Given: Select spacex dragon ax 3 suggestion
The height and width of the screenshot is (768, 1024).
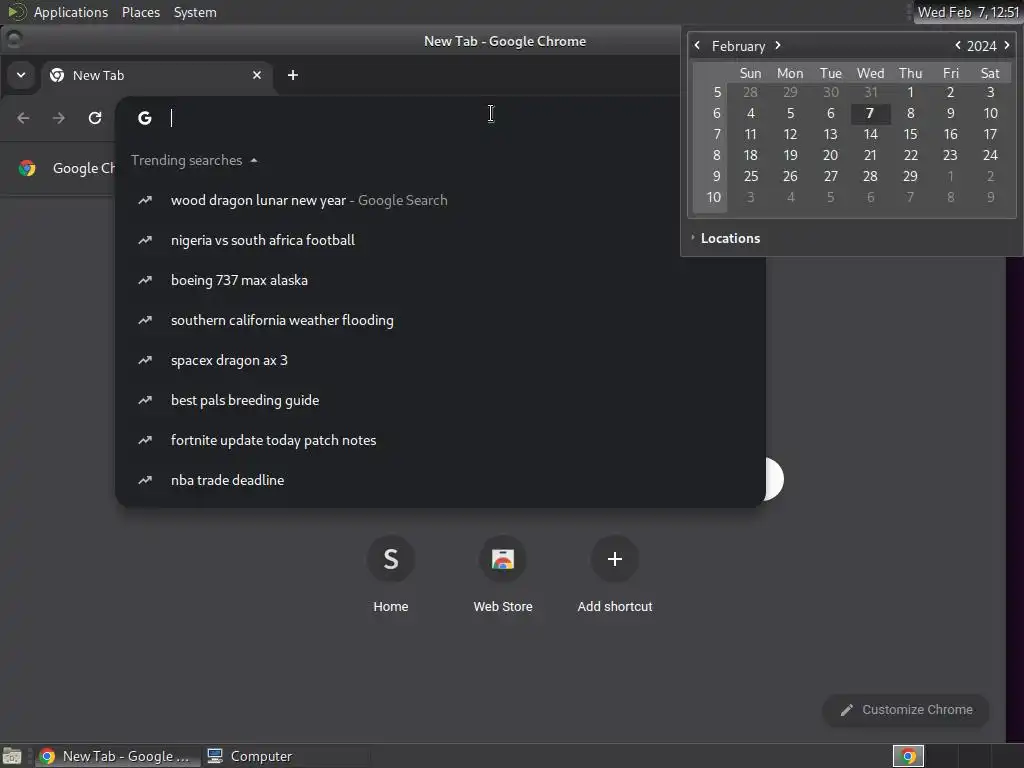Looking at the screenshot, I should tap(440, 360).
